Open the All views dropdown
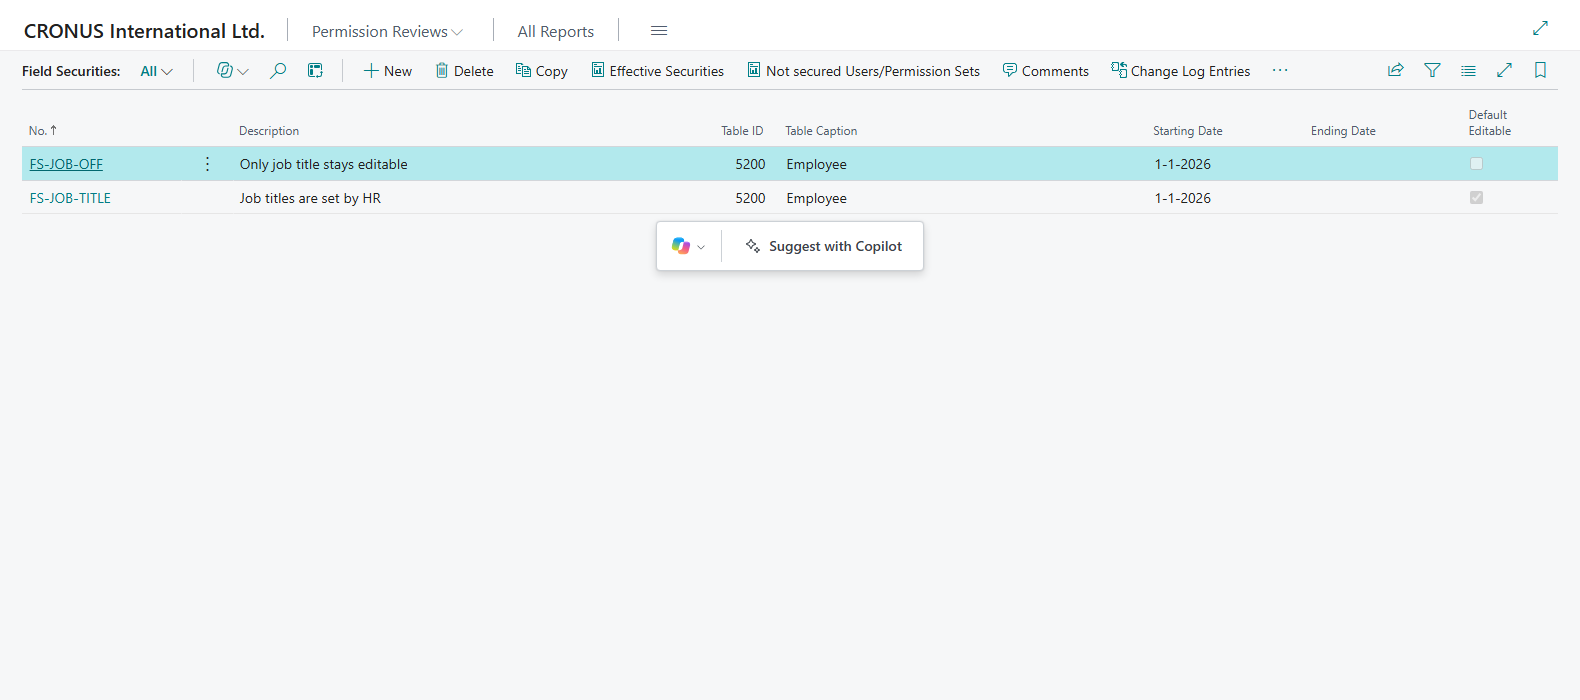The height and width of the screenshot is (700, 1580). point(156,71)
